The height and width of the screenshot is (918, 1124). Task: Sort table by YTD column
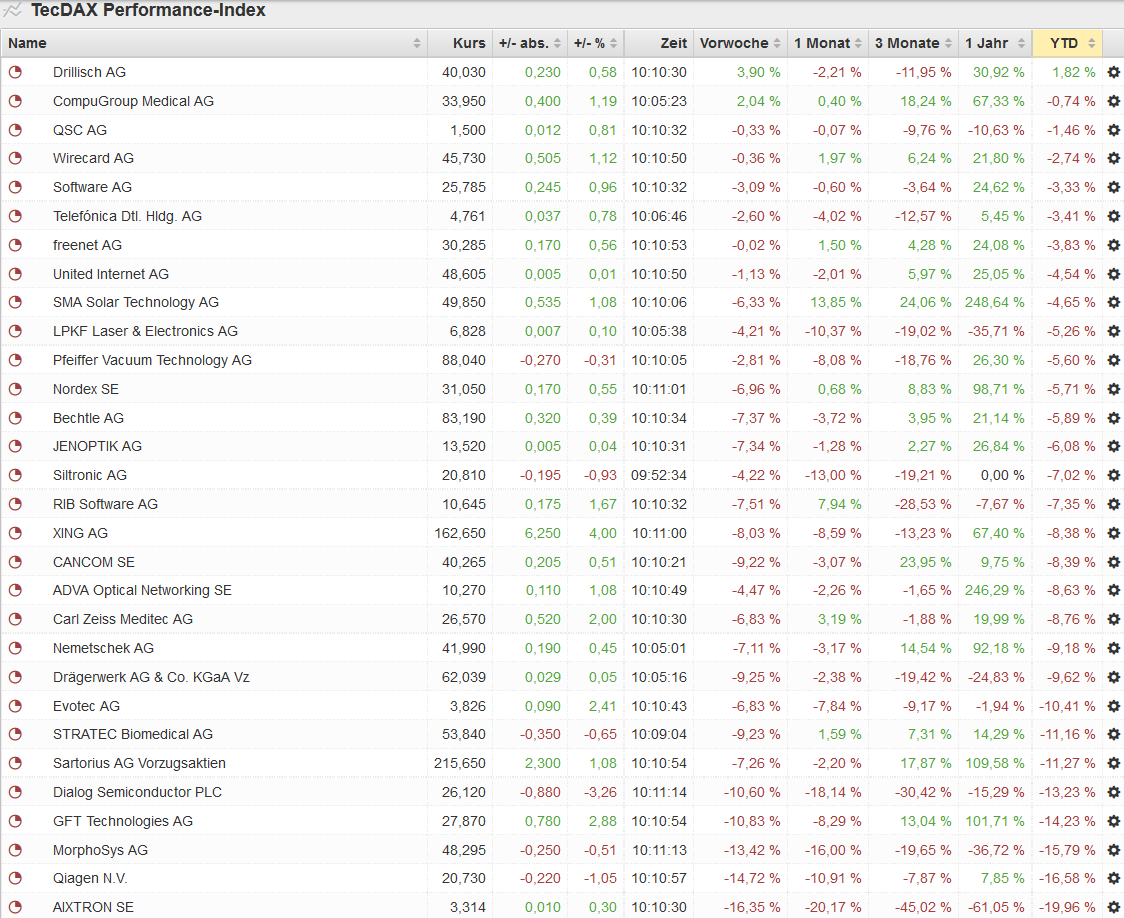click(x=1067, y=43)
